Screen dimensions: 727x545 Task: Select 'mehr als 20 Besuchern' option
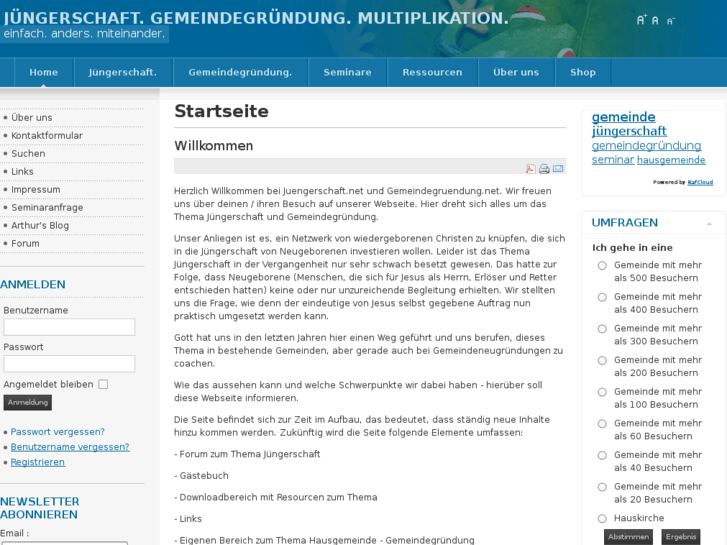(602, 487)
